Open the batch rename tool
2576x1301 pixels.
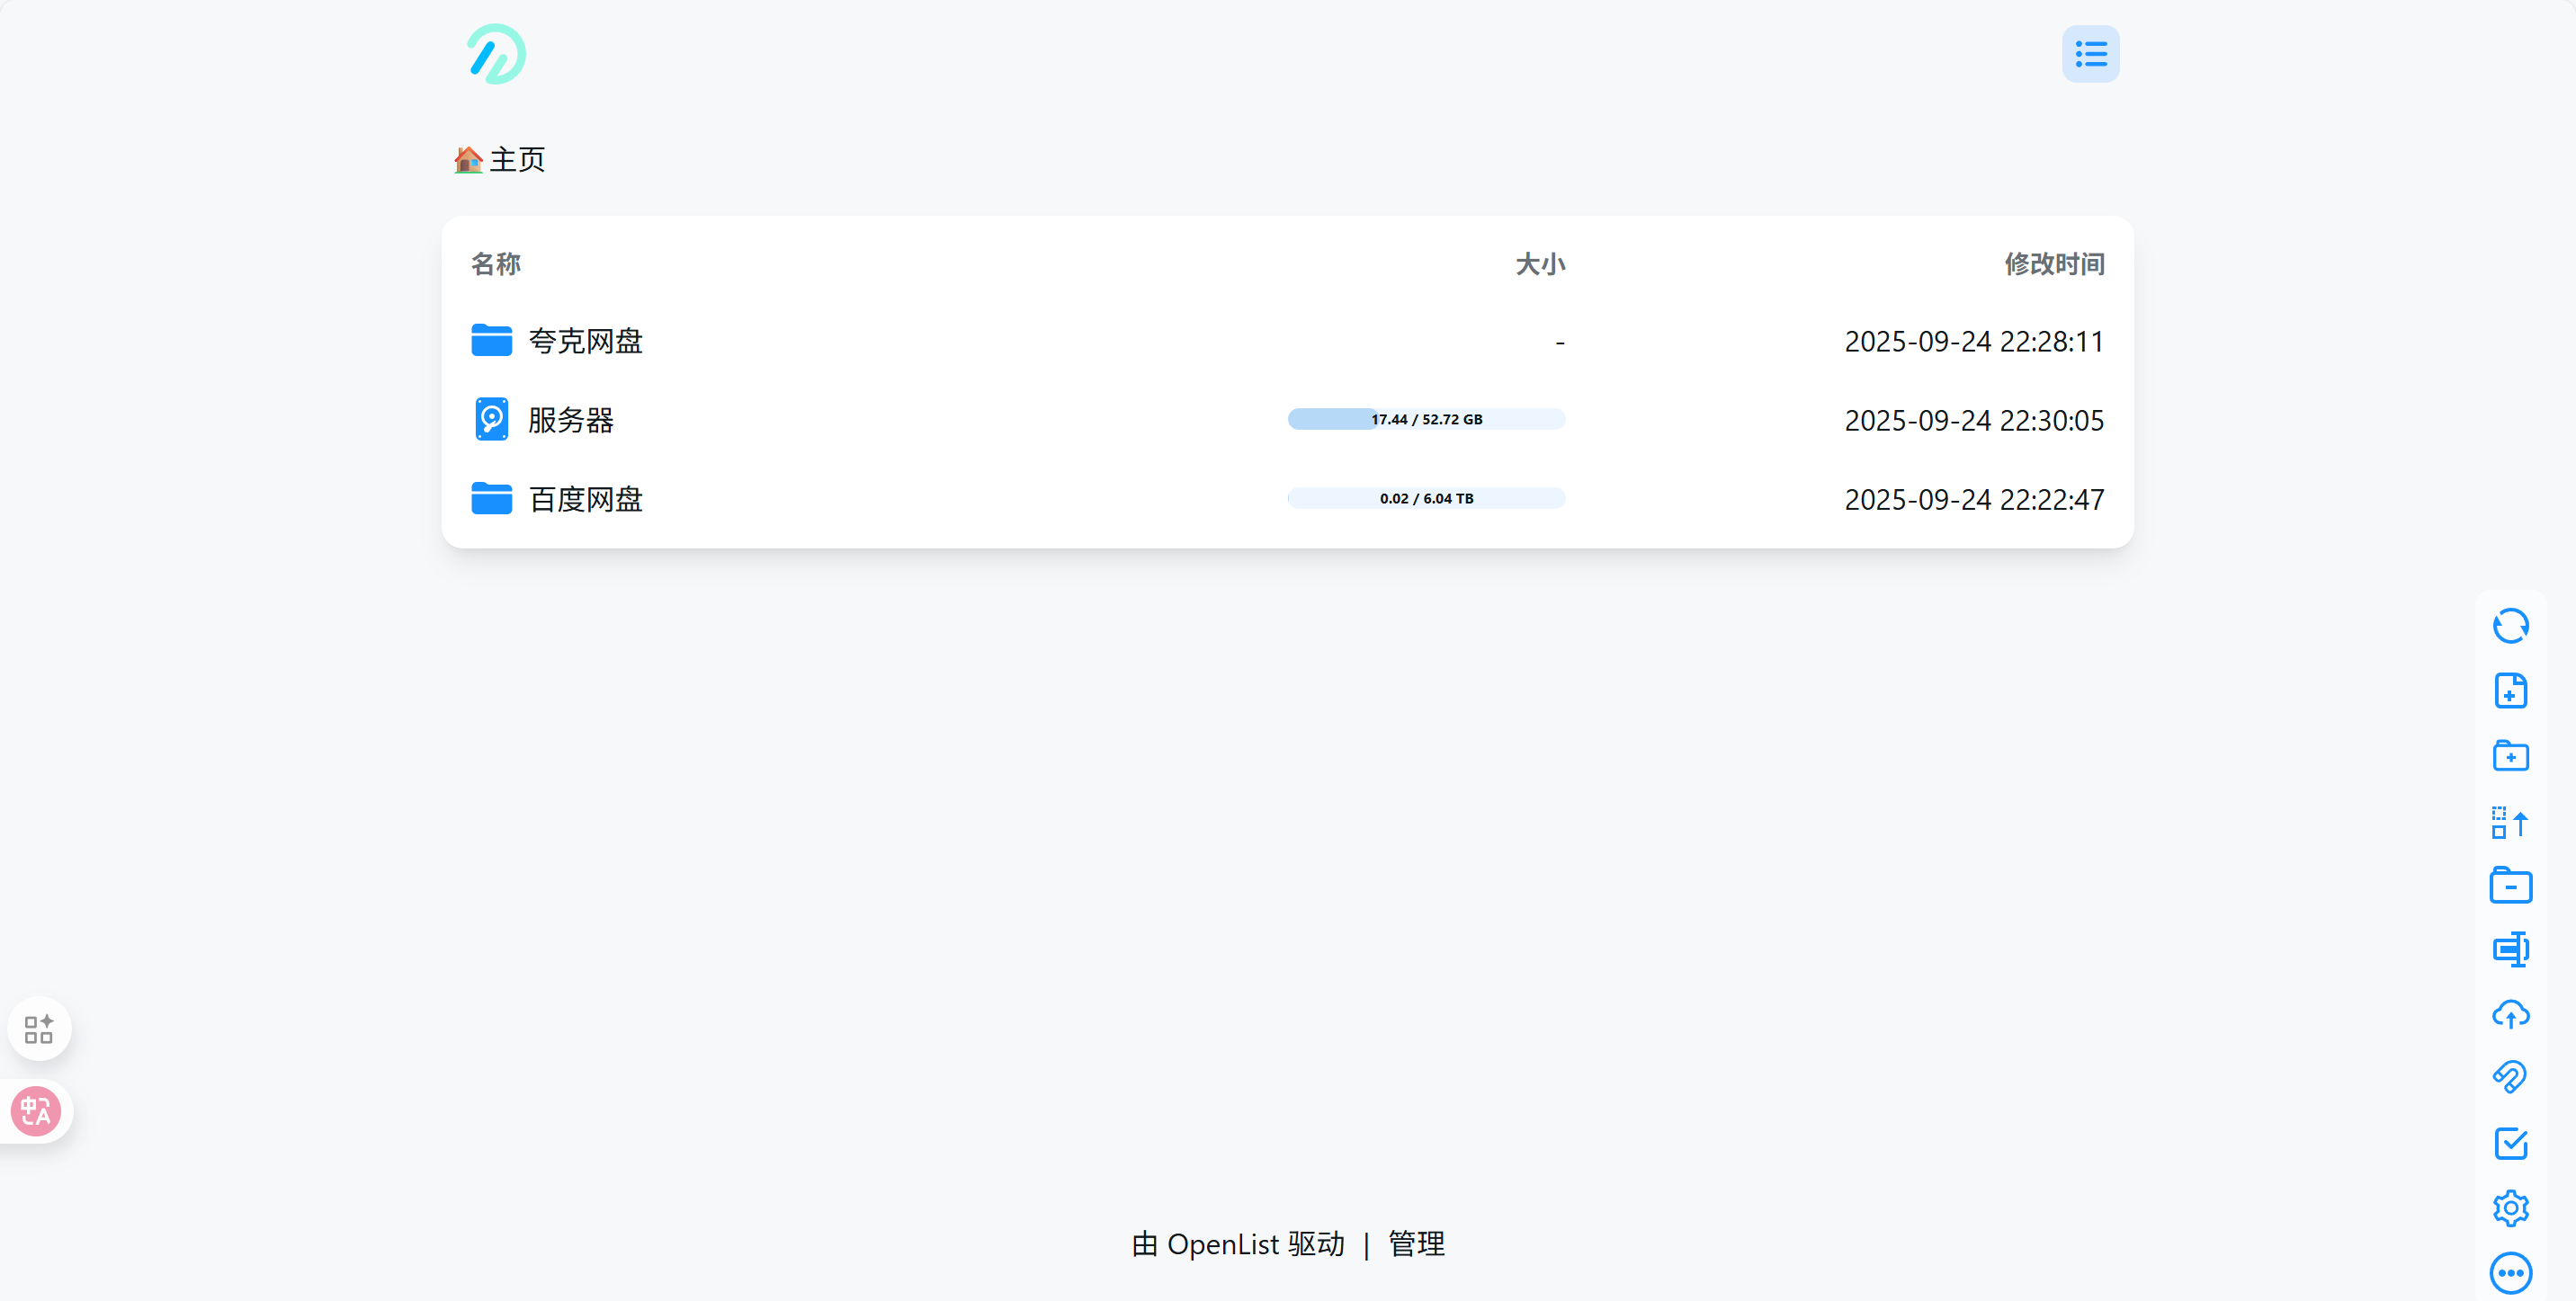[x=2510, y=949]
